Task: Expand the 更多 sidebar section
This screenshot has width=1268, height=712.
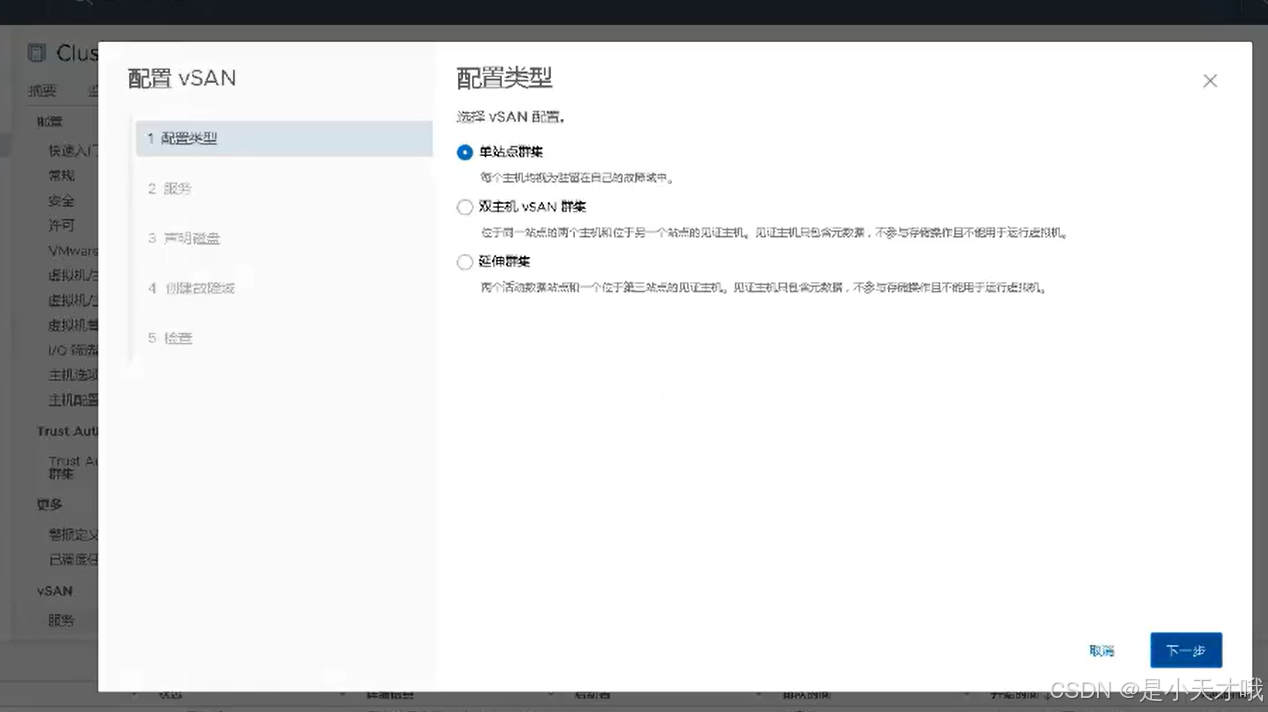Action: [49, 504]
